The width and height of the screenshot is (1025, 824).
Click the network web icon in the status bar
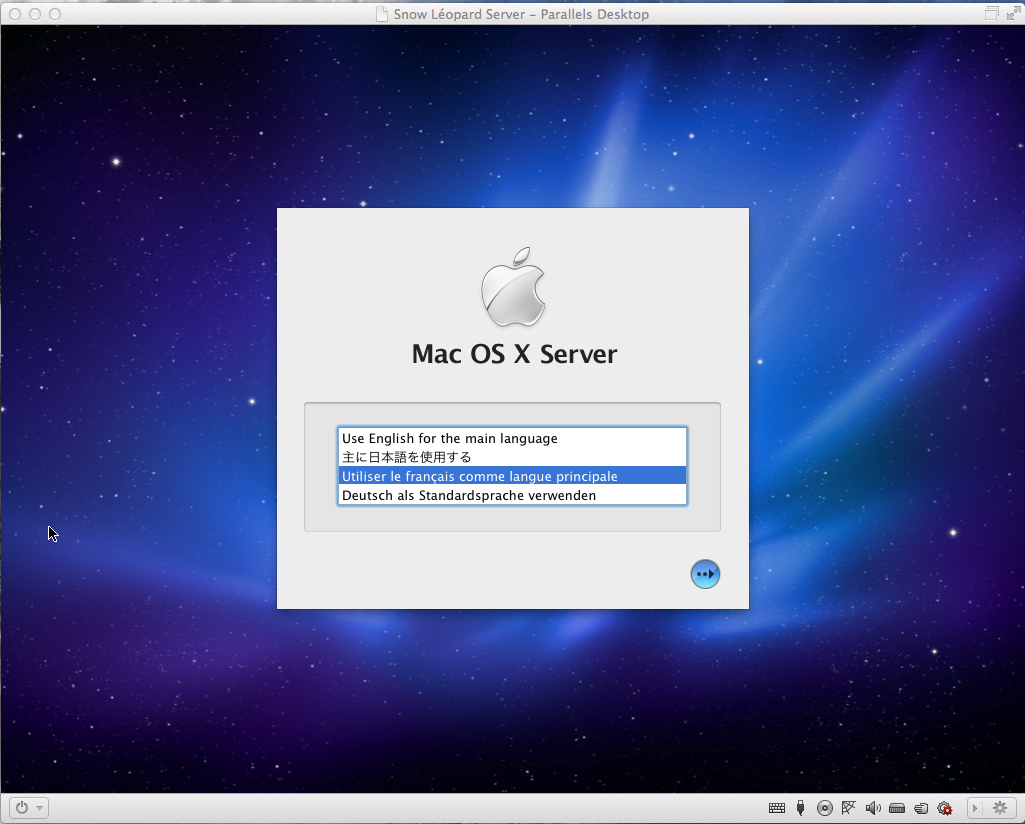(849, 808)
